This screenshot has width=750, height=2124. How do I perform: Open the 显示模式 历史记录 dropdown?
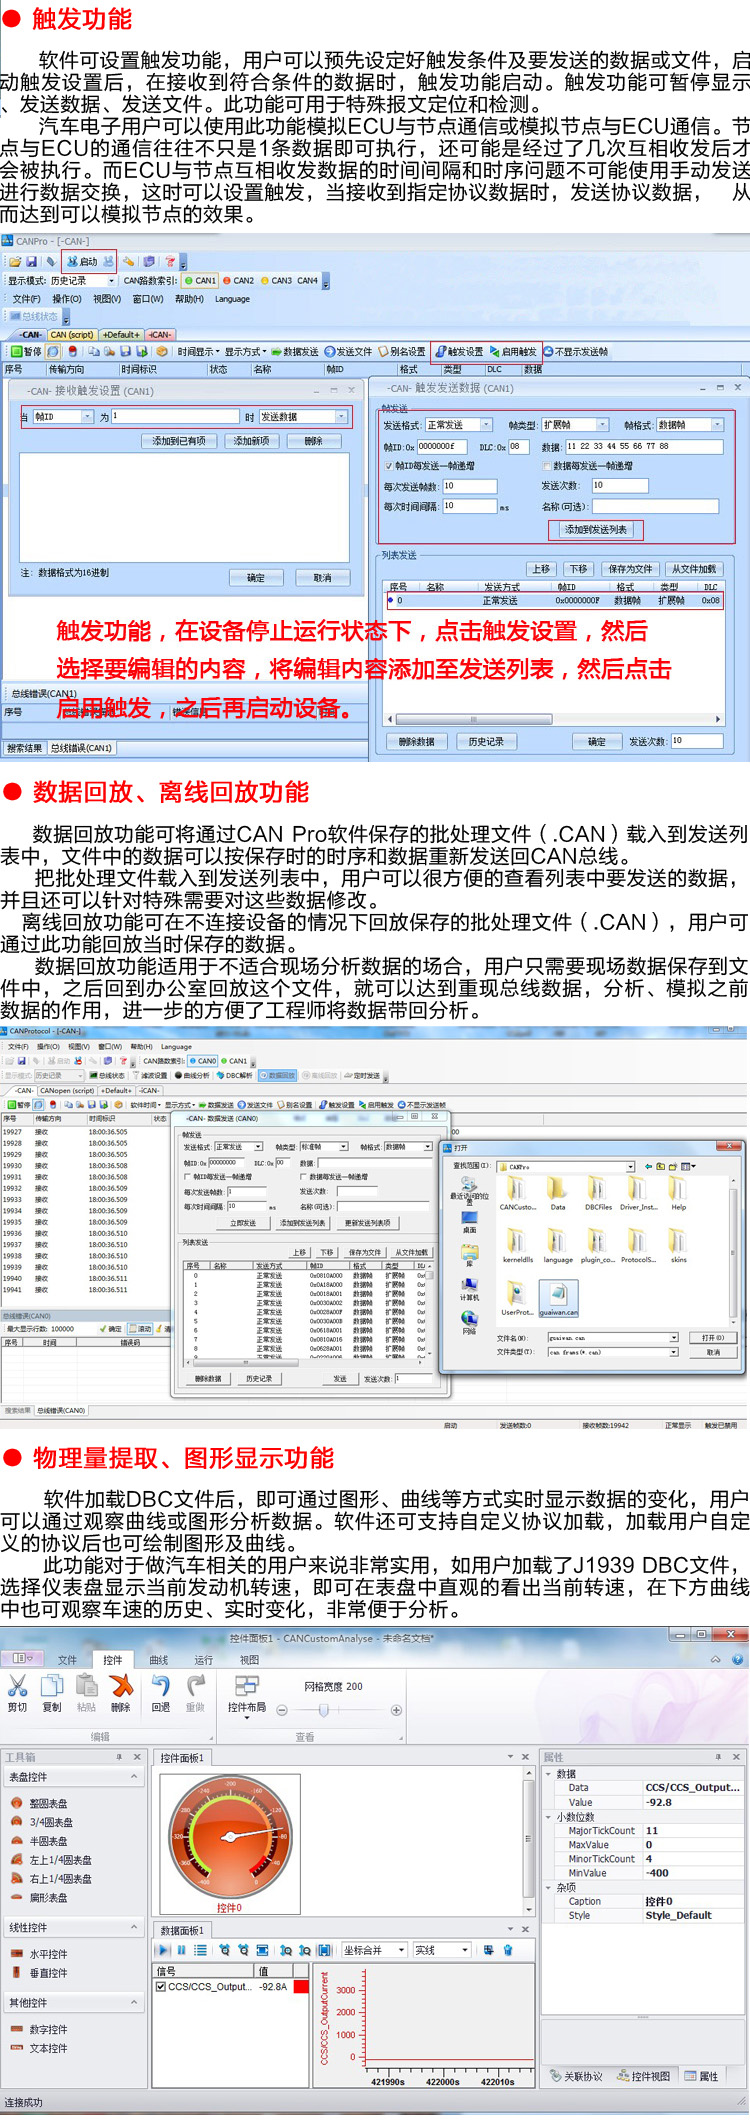pos(111,281)
